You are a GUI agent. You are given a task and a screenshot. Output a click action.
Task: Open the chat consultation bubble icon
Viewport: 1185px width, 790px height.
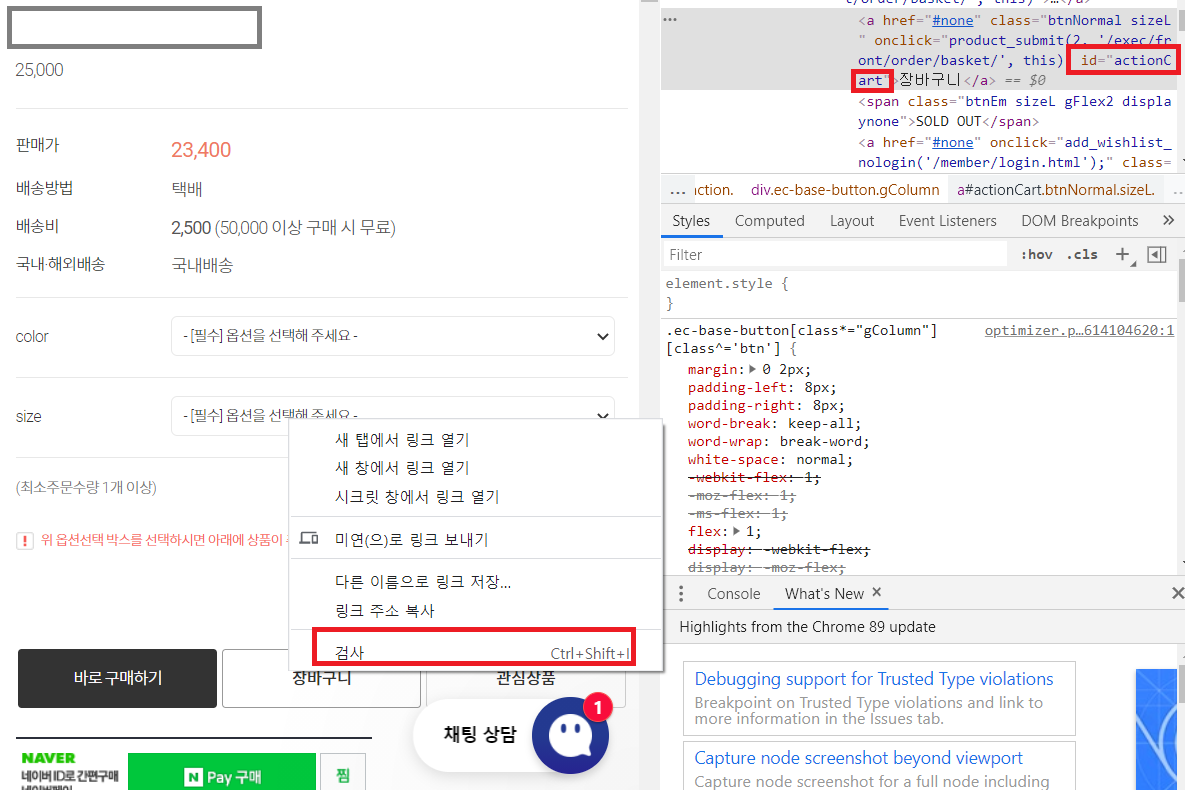[x=570, y=736]
